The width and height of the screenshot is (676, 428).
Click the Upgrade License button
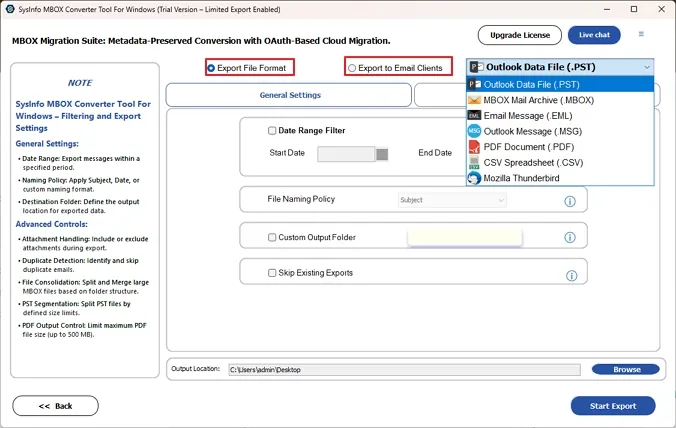[520, 35]
